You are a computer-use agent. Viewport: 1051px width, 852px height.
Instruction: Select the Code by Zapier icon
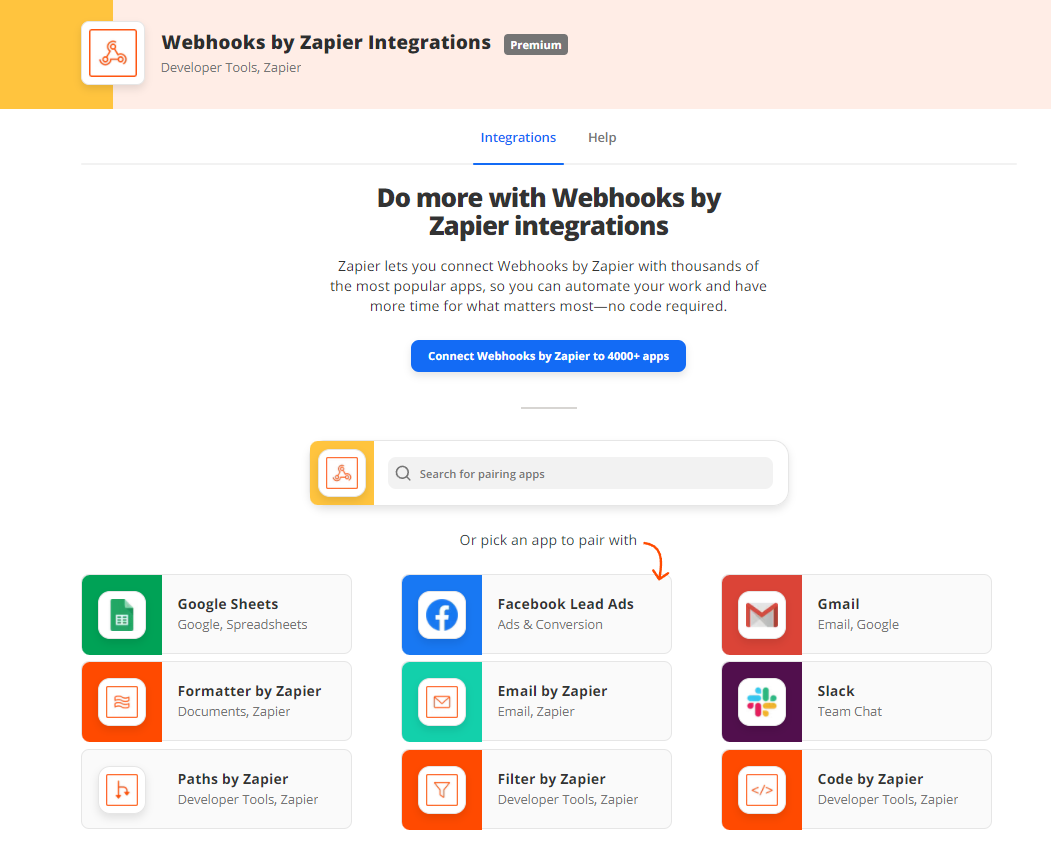(x=762, y=789)
